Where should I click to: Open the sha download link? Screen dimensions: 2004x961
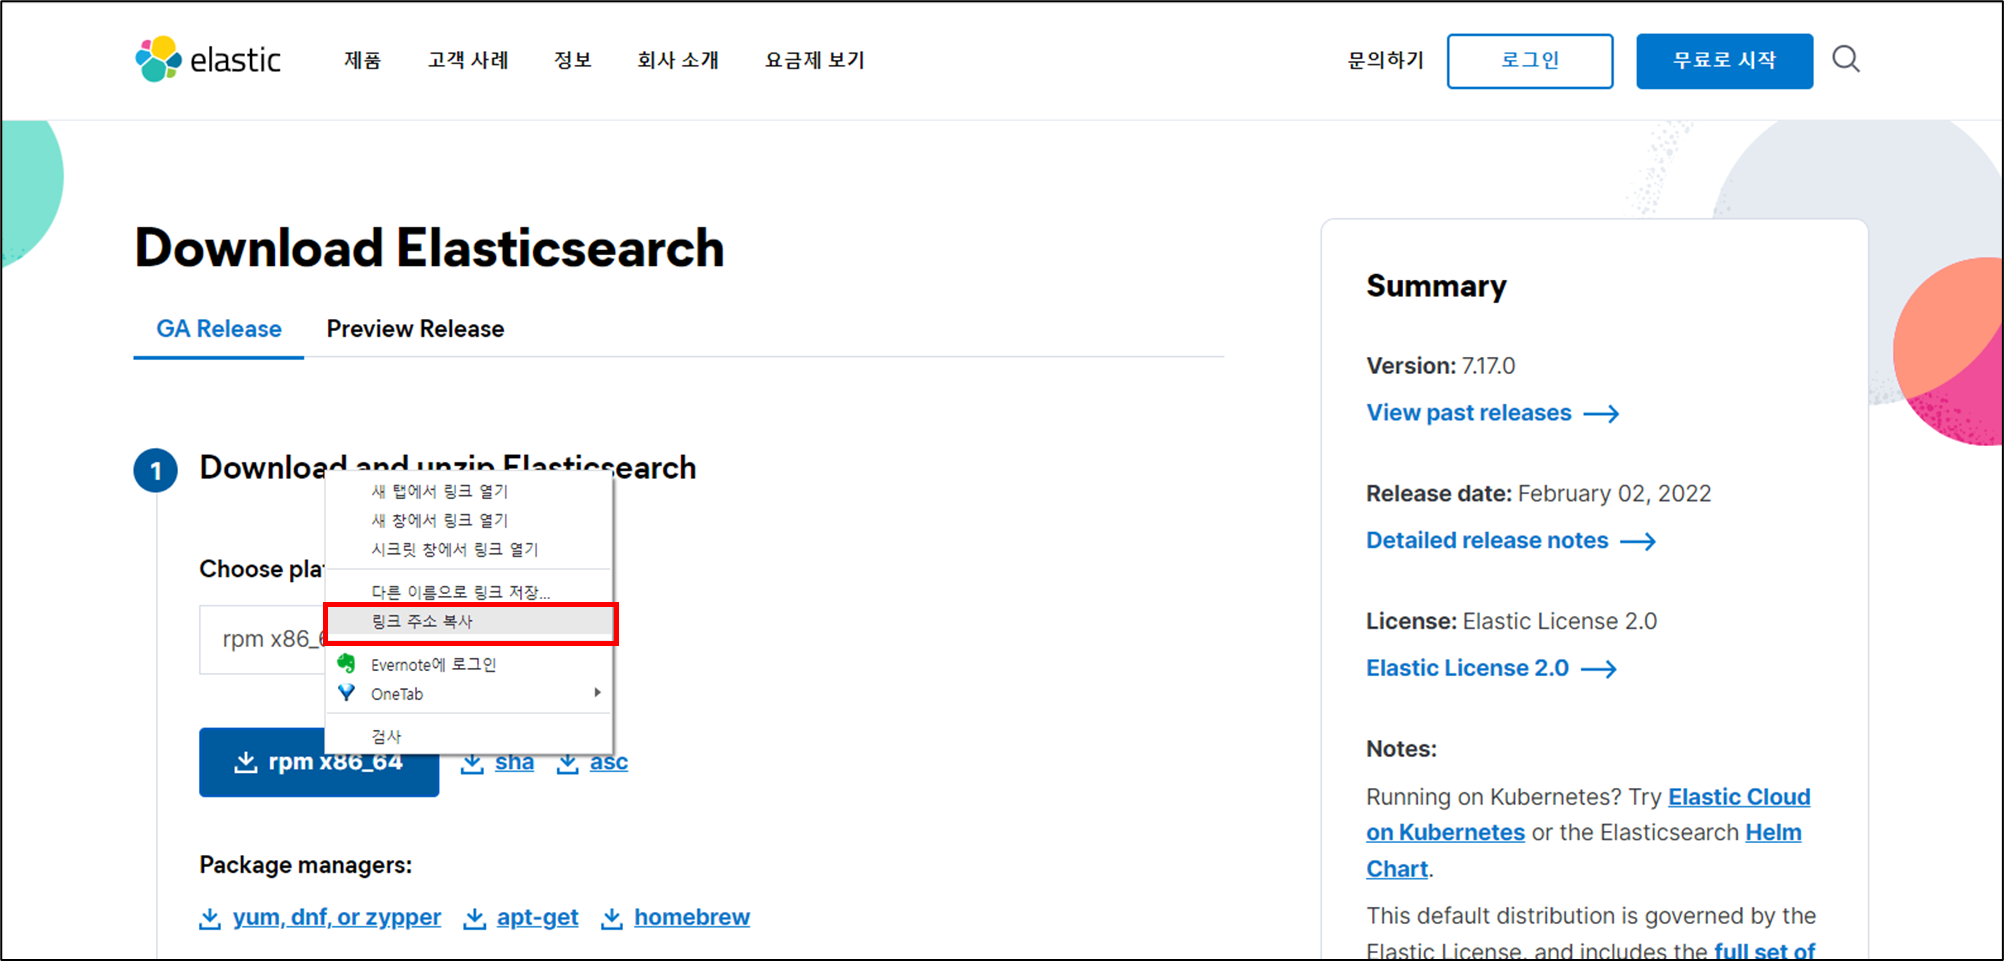coord(514,763)
